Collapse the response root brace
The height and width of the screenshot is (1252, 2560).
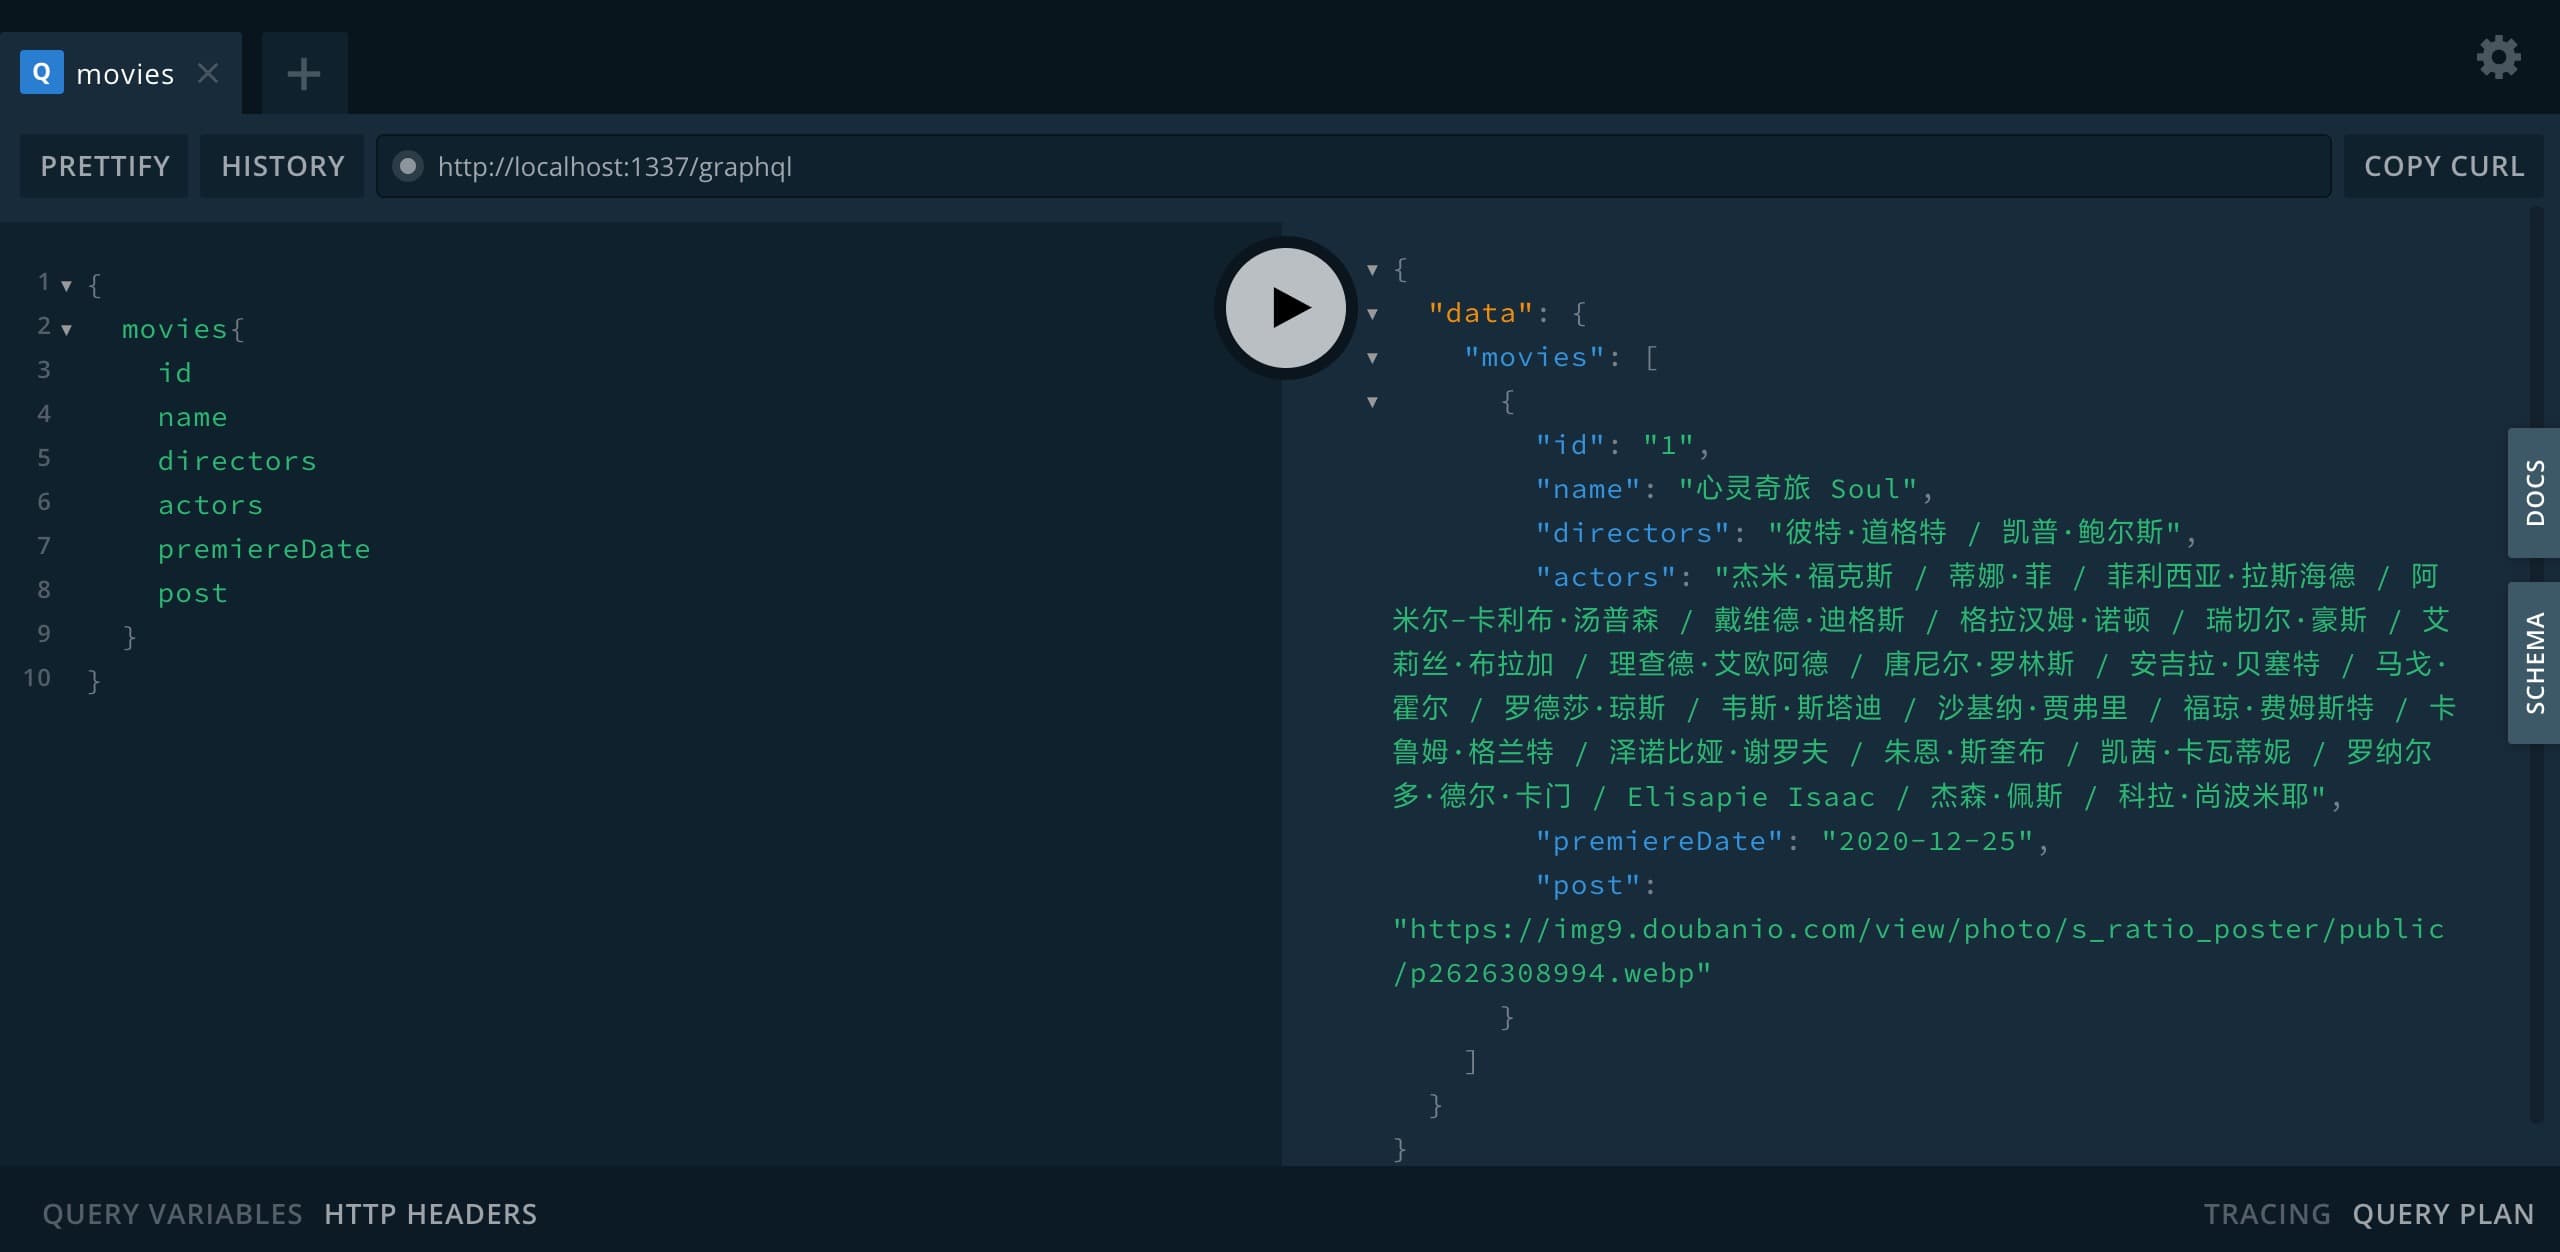1372,270
